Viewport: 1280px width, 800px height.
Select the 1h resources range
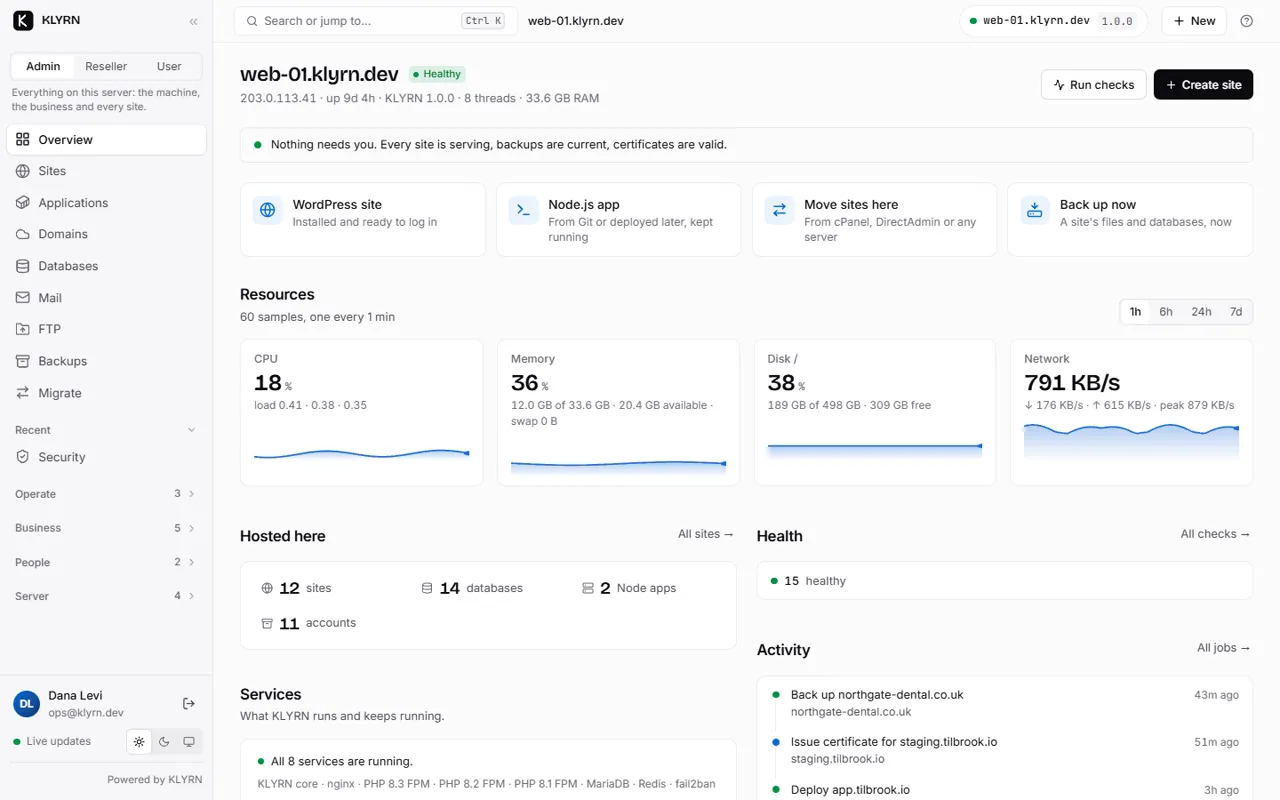[1136, 312]
